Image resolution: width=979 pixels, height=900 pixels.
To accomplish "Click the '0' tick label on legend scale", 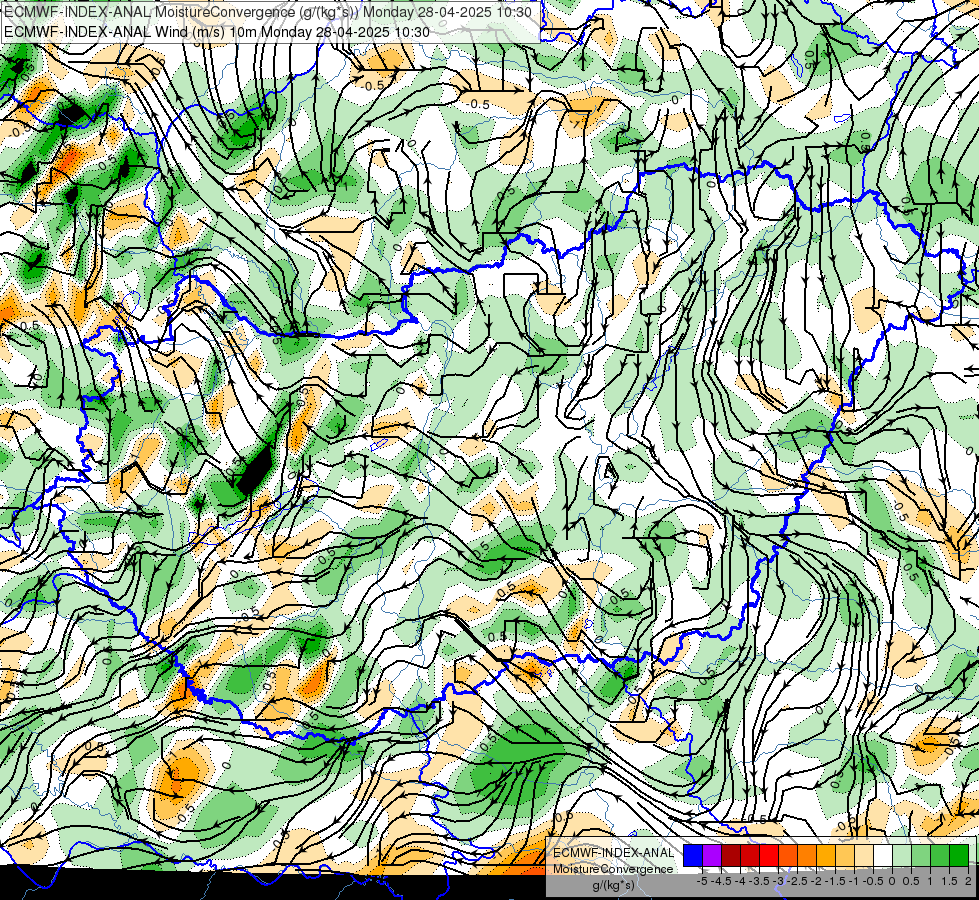I will 892,881.
